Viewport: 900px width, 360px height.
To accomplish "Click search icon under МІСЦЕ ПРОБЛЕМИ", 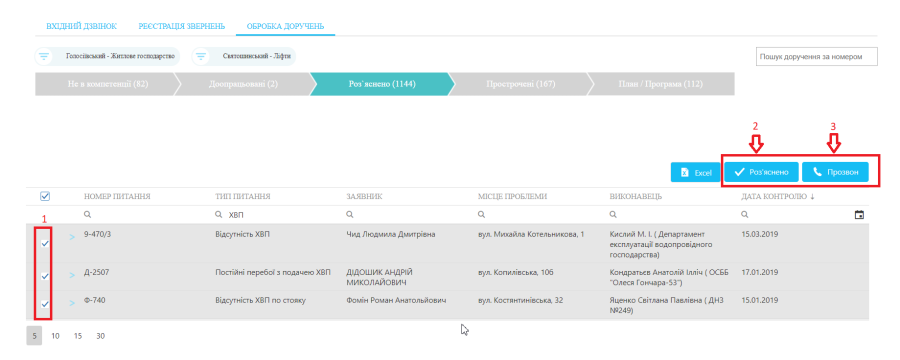I will [481, 214].
